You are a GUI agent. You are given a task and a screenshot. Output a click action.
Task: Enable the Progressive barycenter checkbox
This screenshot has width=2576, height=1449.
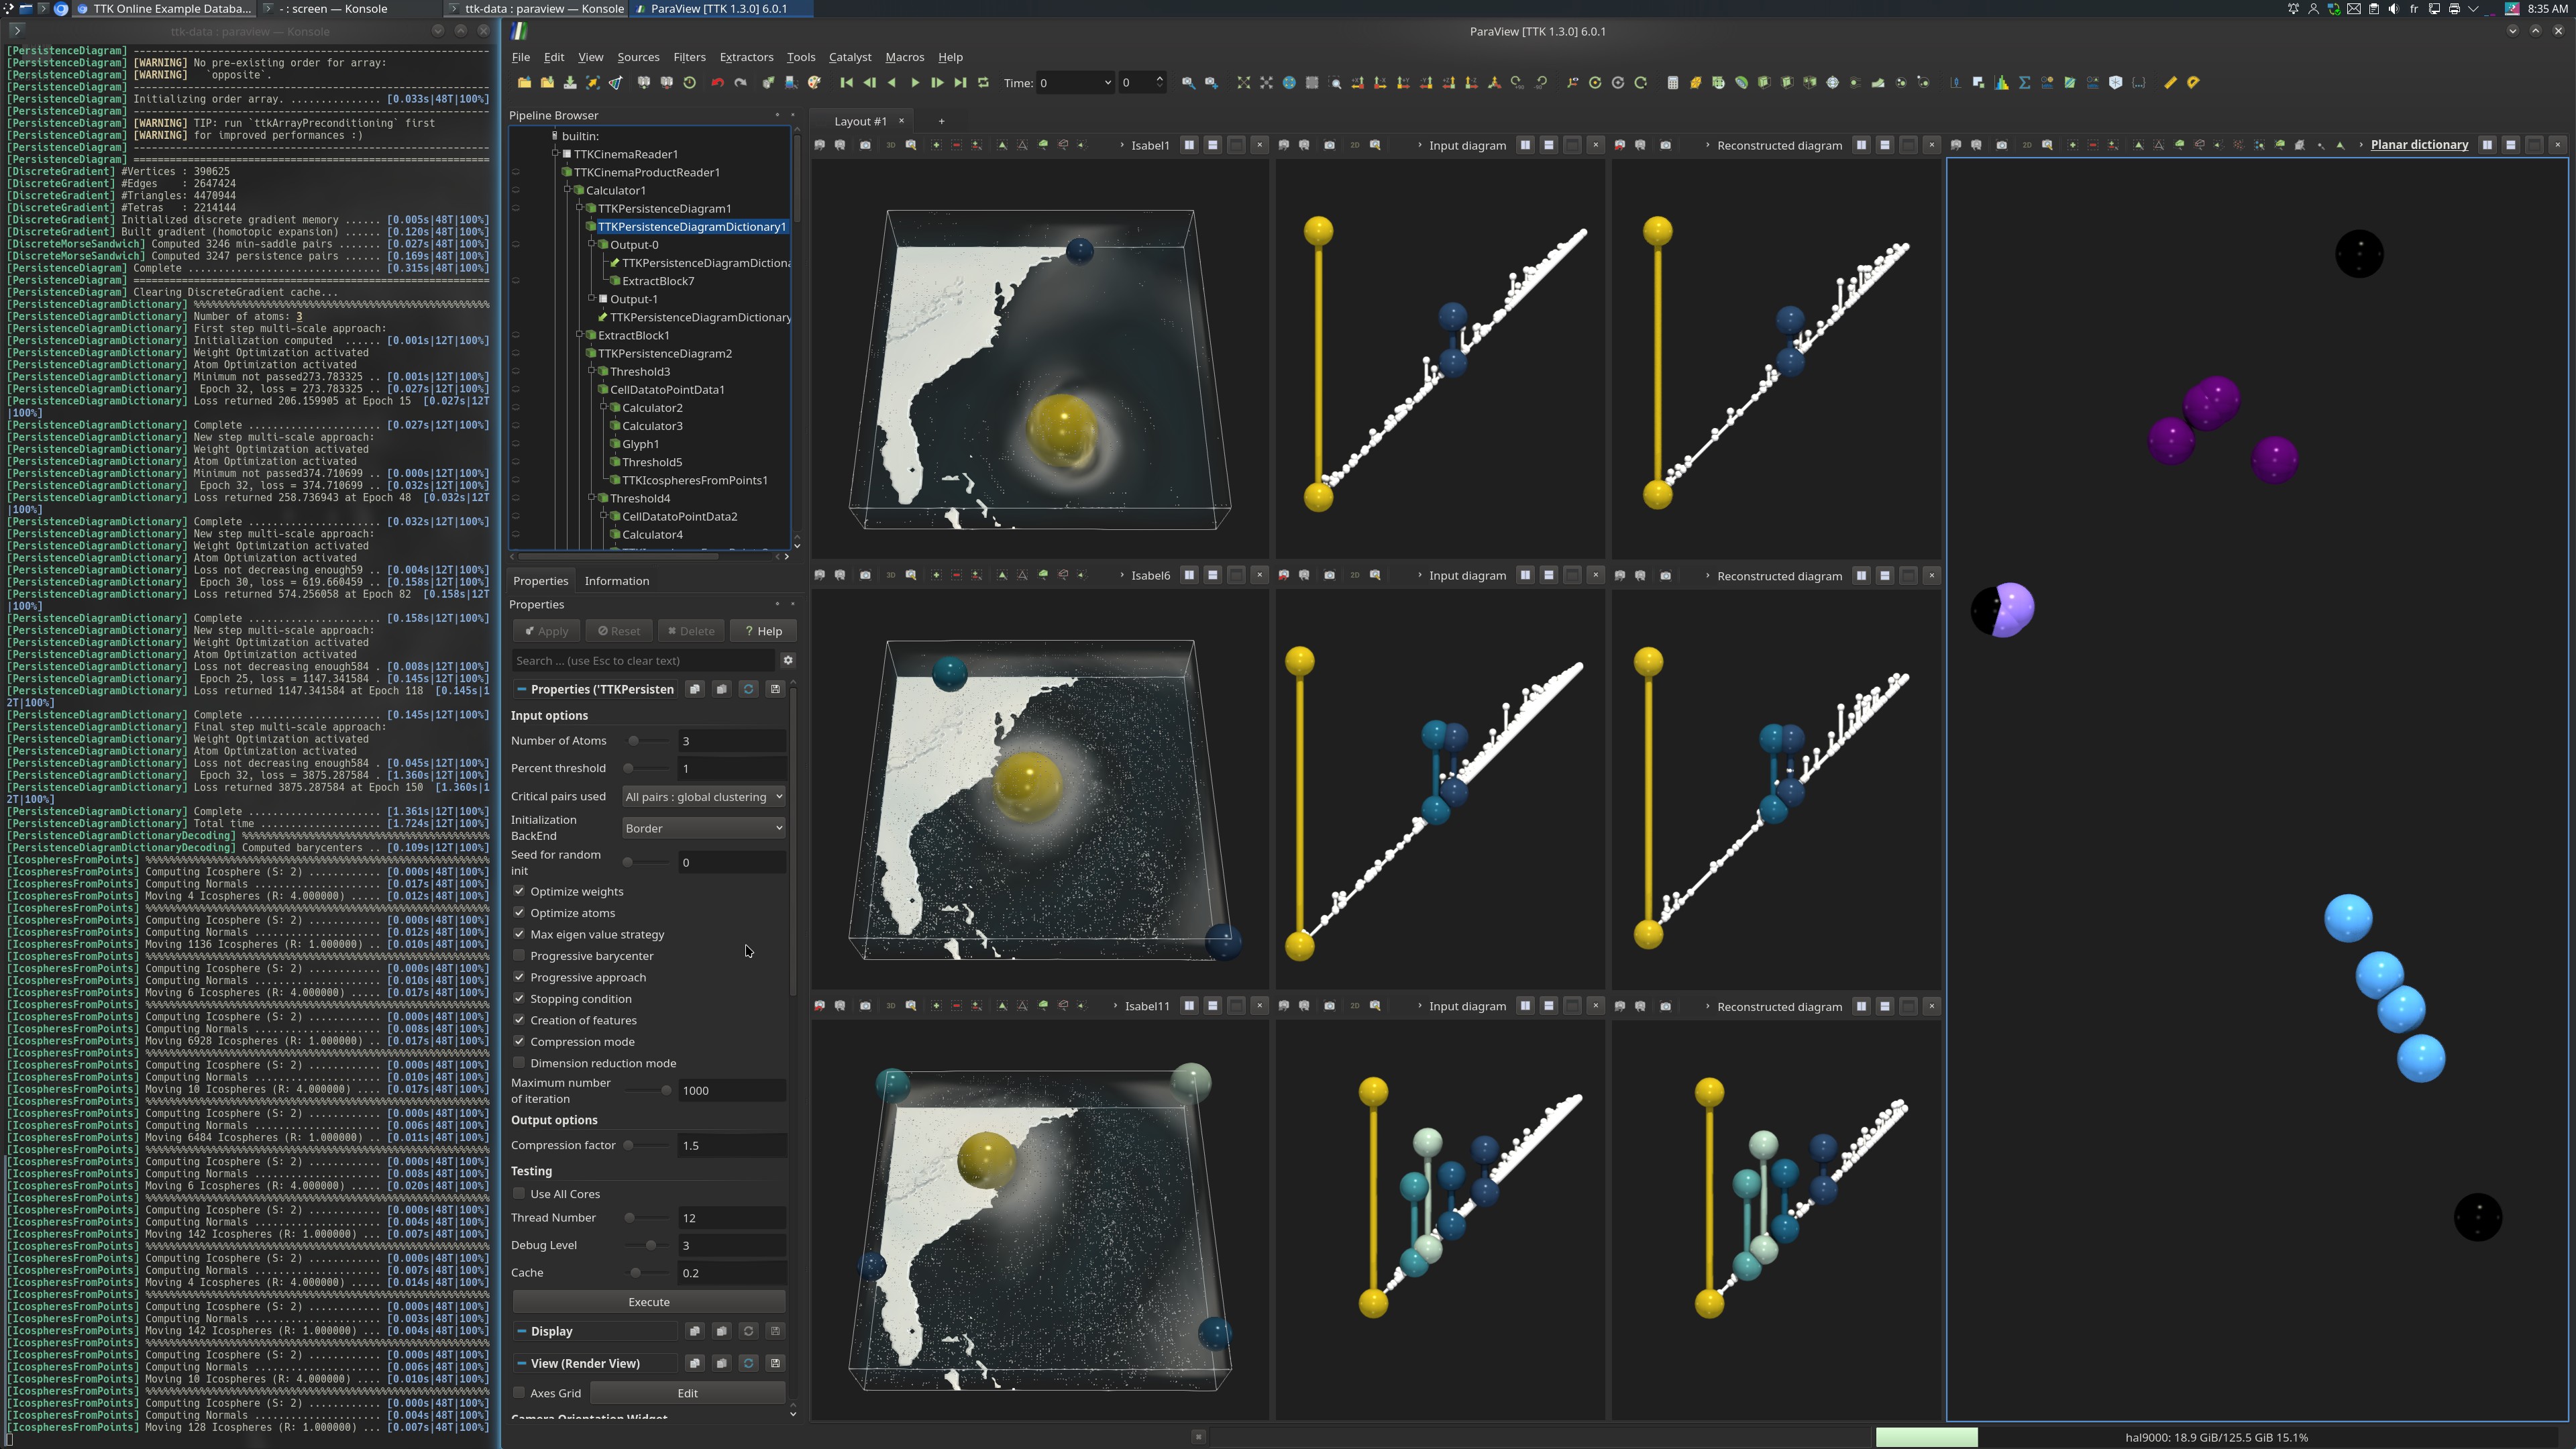click(x=519, y=955)
